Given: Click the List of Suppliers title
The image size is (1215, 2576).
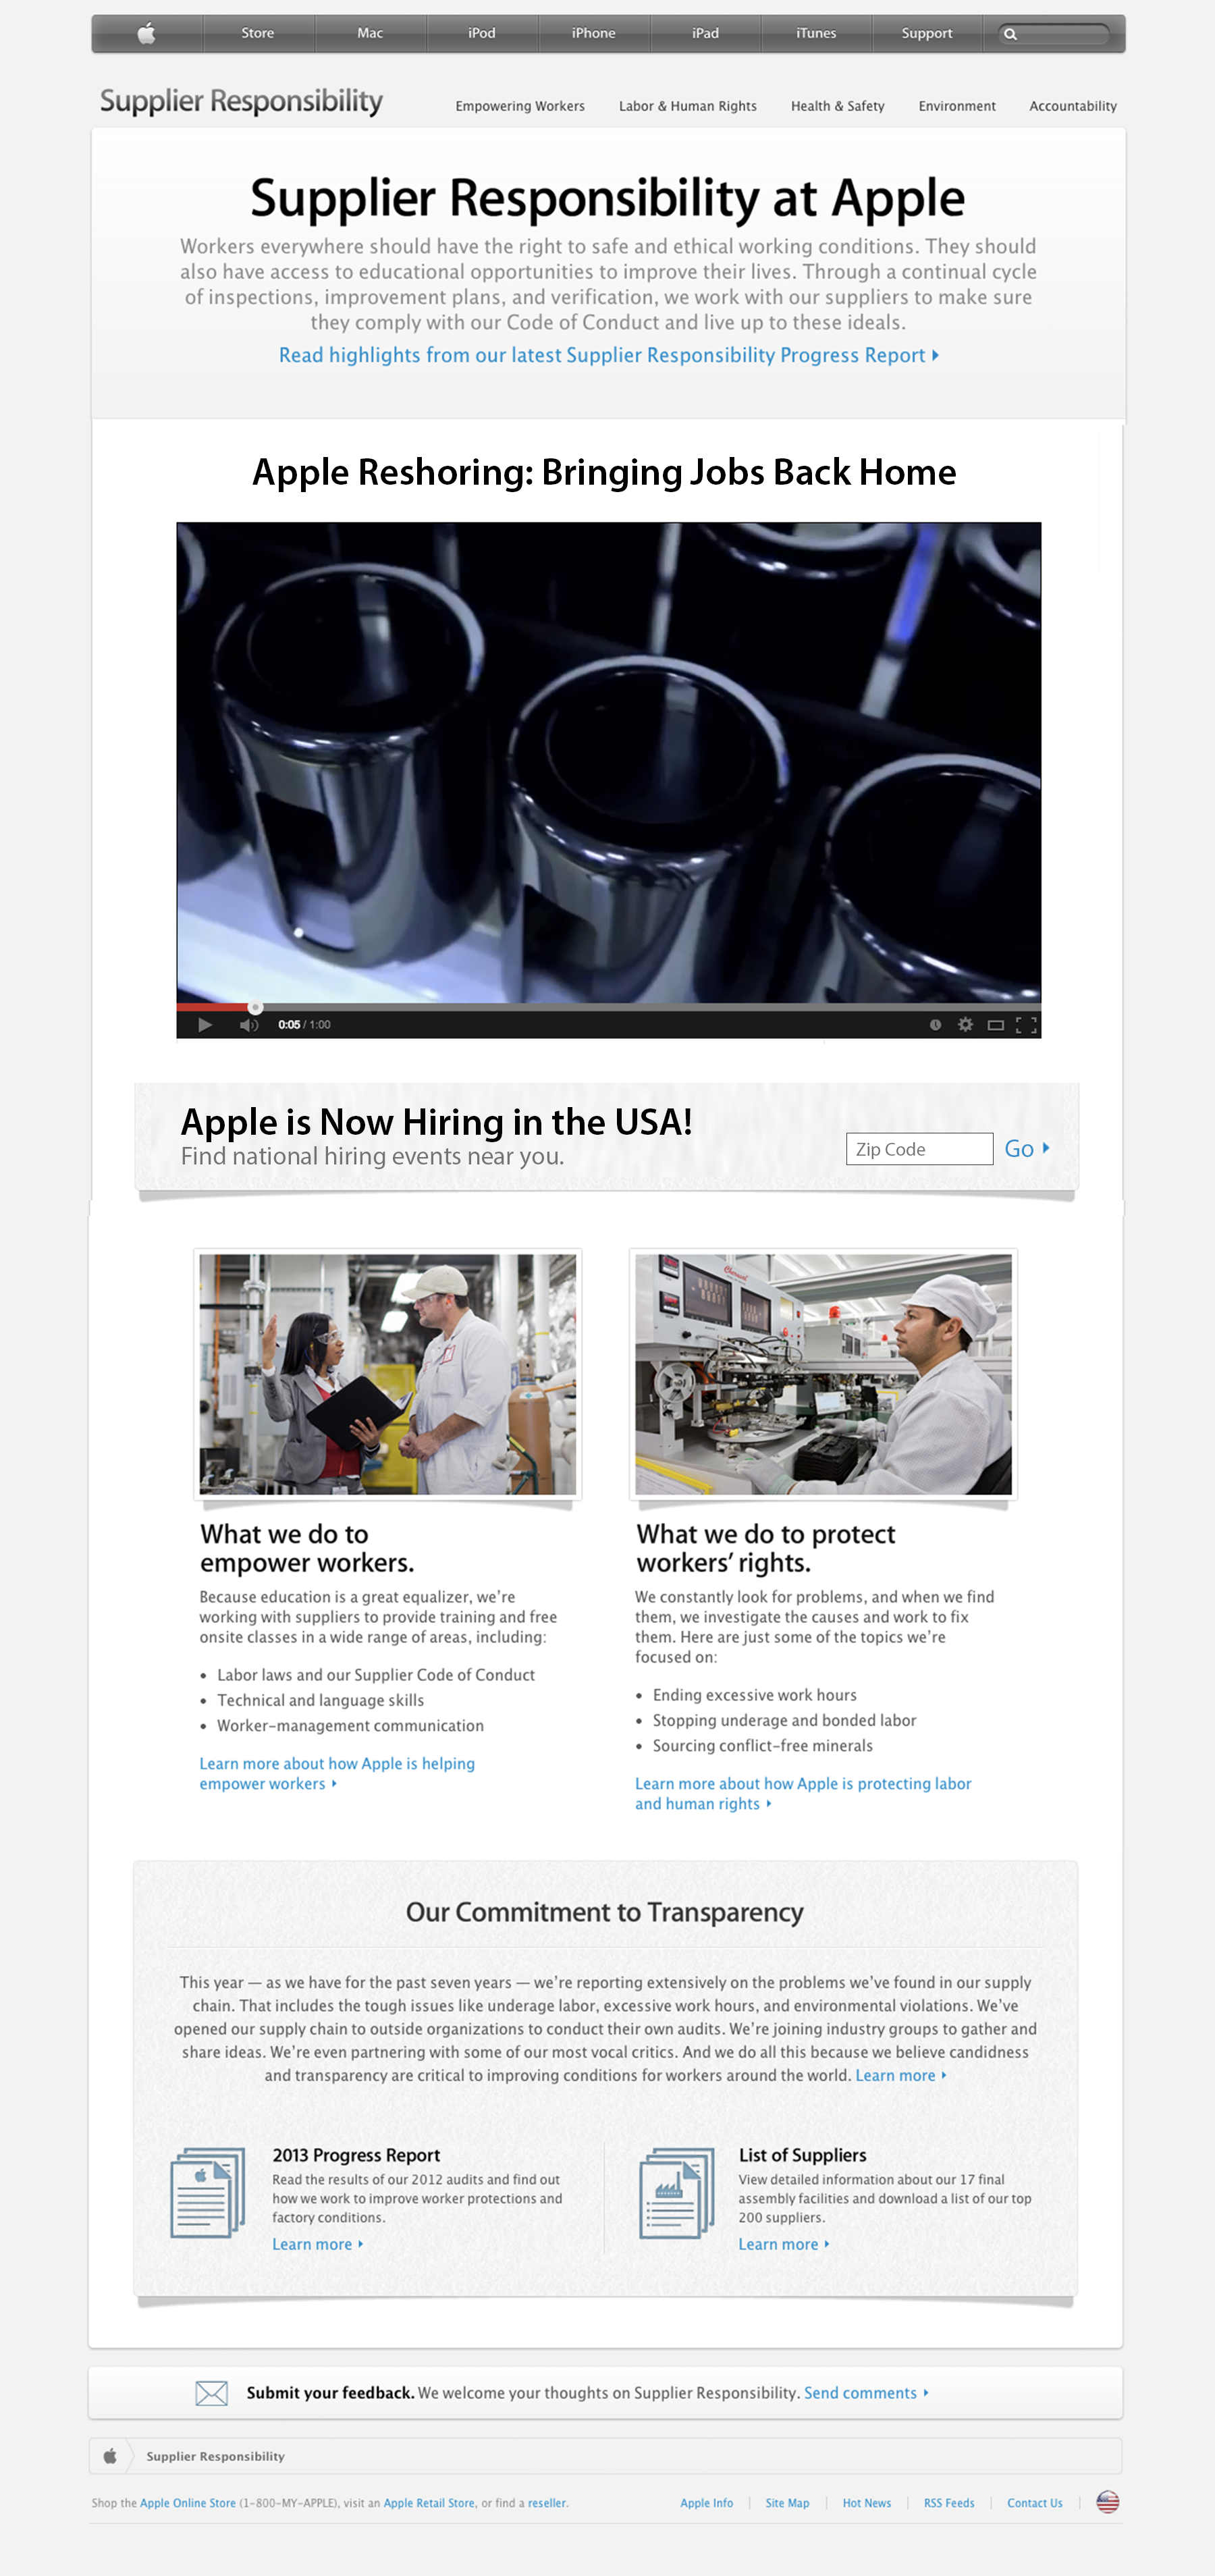Looking at the screenshot, I should point(802,2155).
